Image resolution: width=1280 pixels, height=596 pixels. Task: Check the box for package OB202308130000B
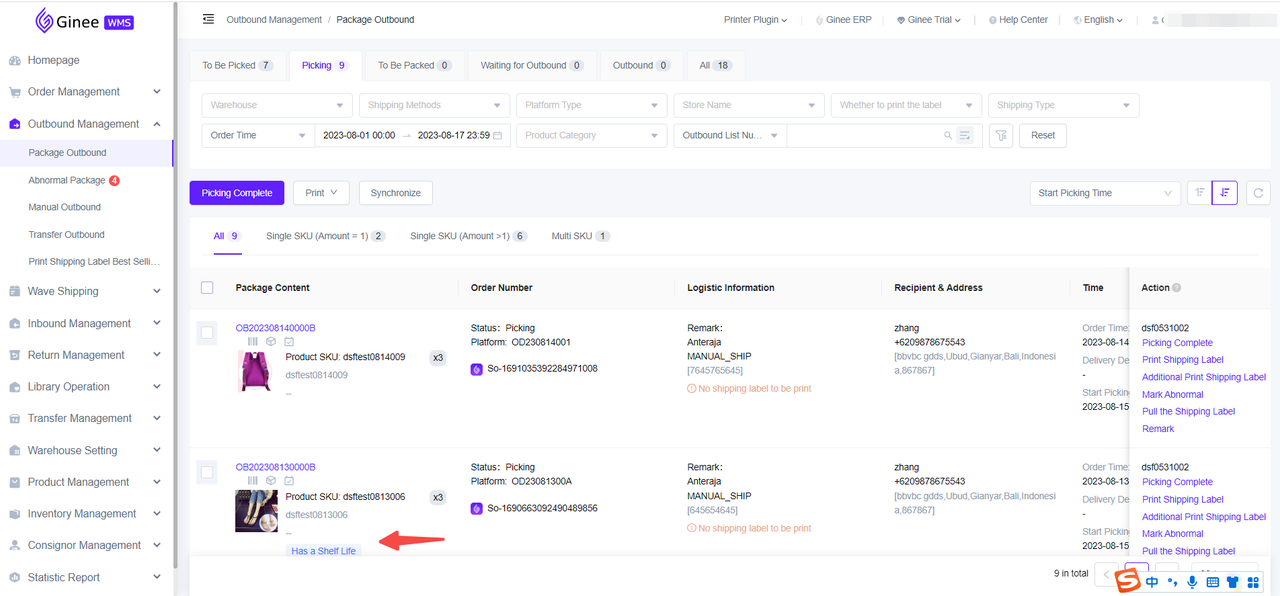coord(207,472)
